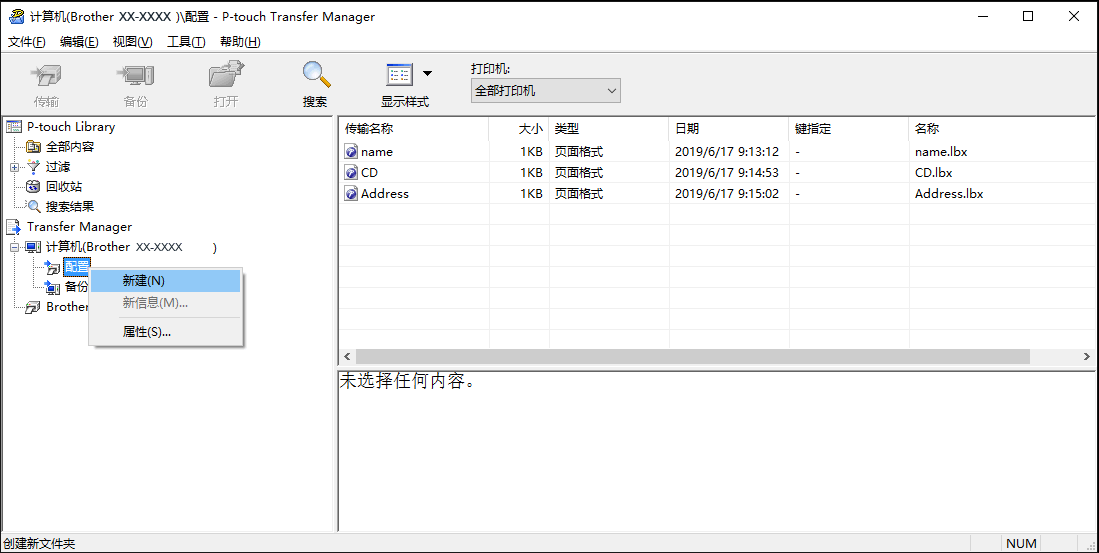Click the 传输 (Transfer) toolbar icon
1099x553 pixels.
pyautogui.click(x=46, y=76)
